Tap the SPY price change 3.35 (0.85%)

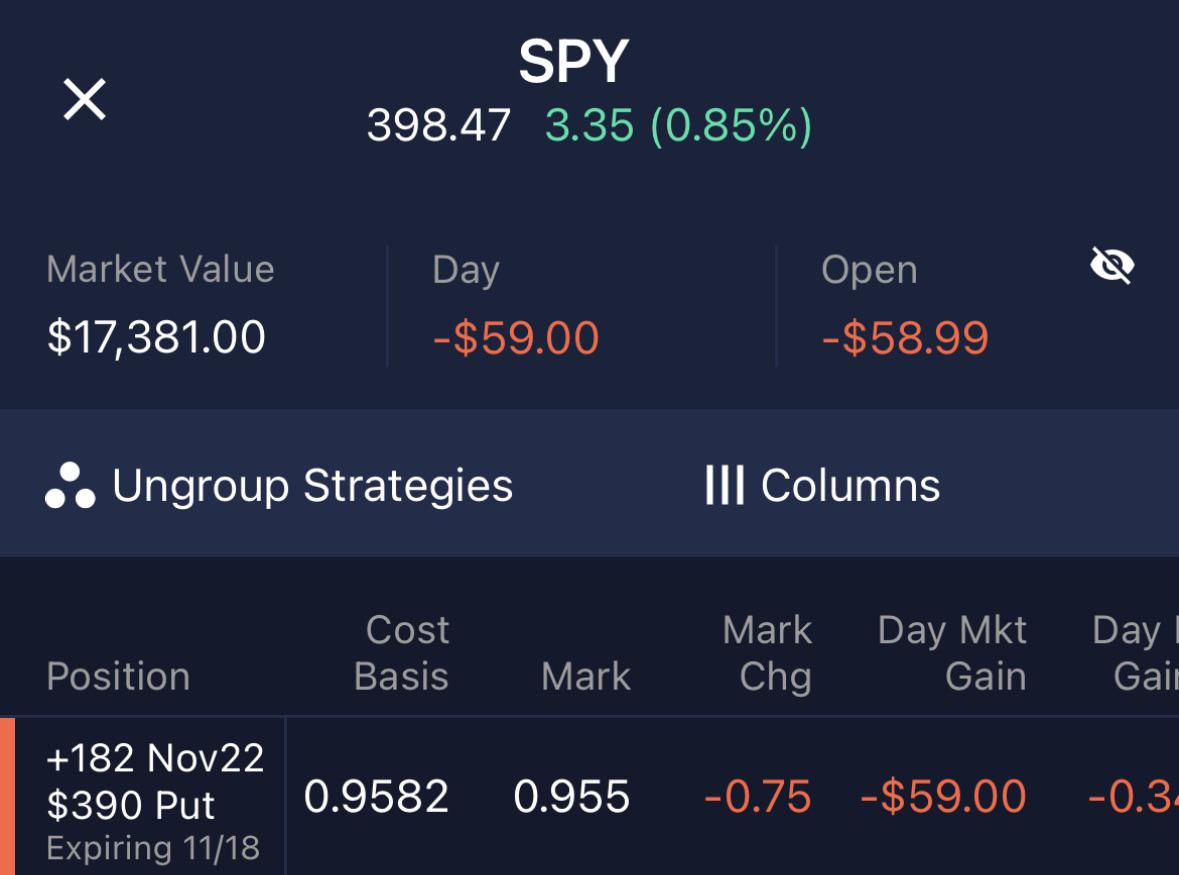click(x=678, y=126)
